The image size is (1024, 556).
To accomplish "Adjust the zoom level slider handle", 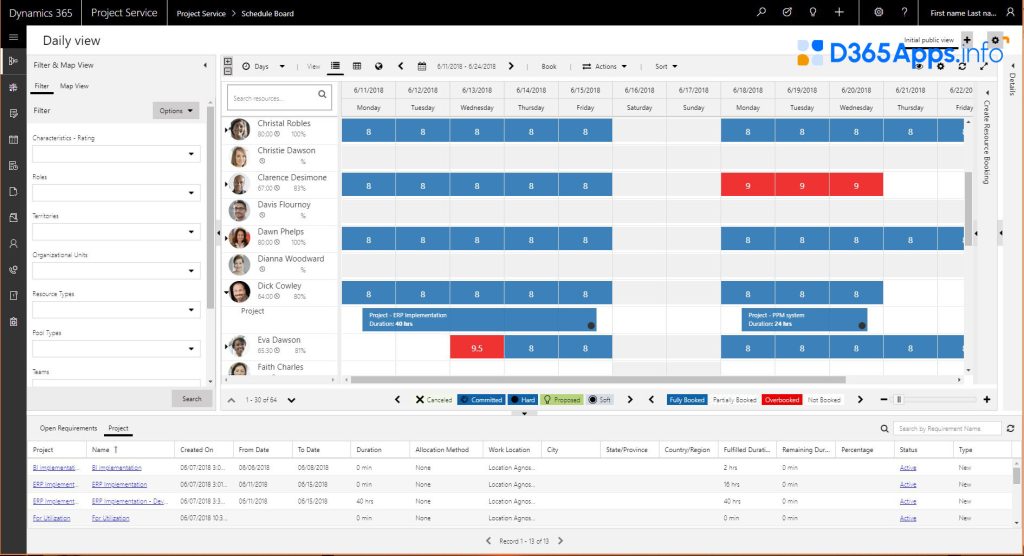I will point(899,399).
